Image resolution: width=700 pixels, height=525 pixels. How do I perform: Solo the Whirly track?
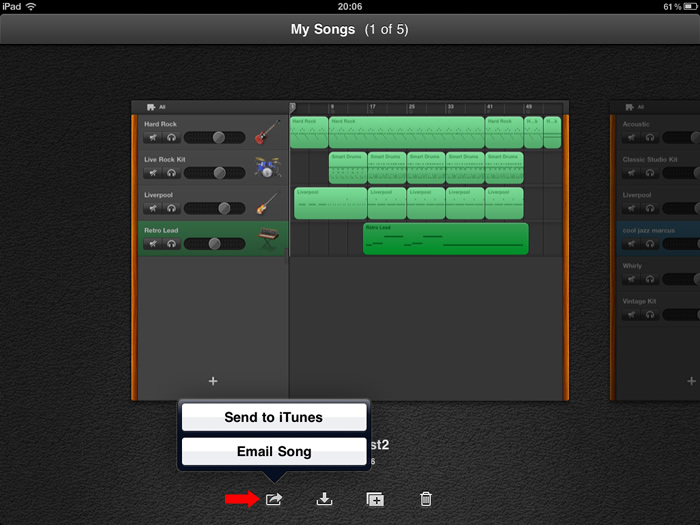coord(650,279)
